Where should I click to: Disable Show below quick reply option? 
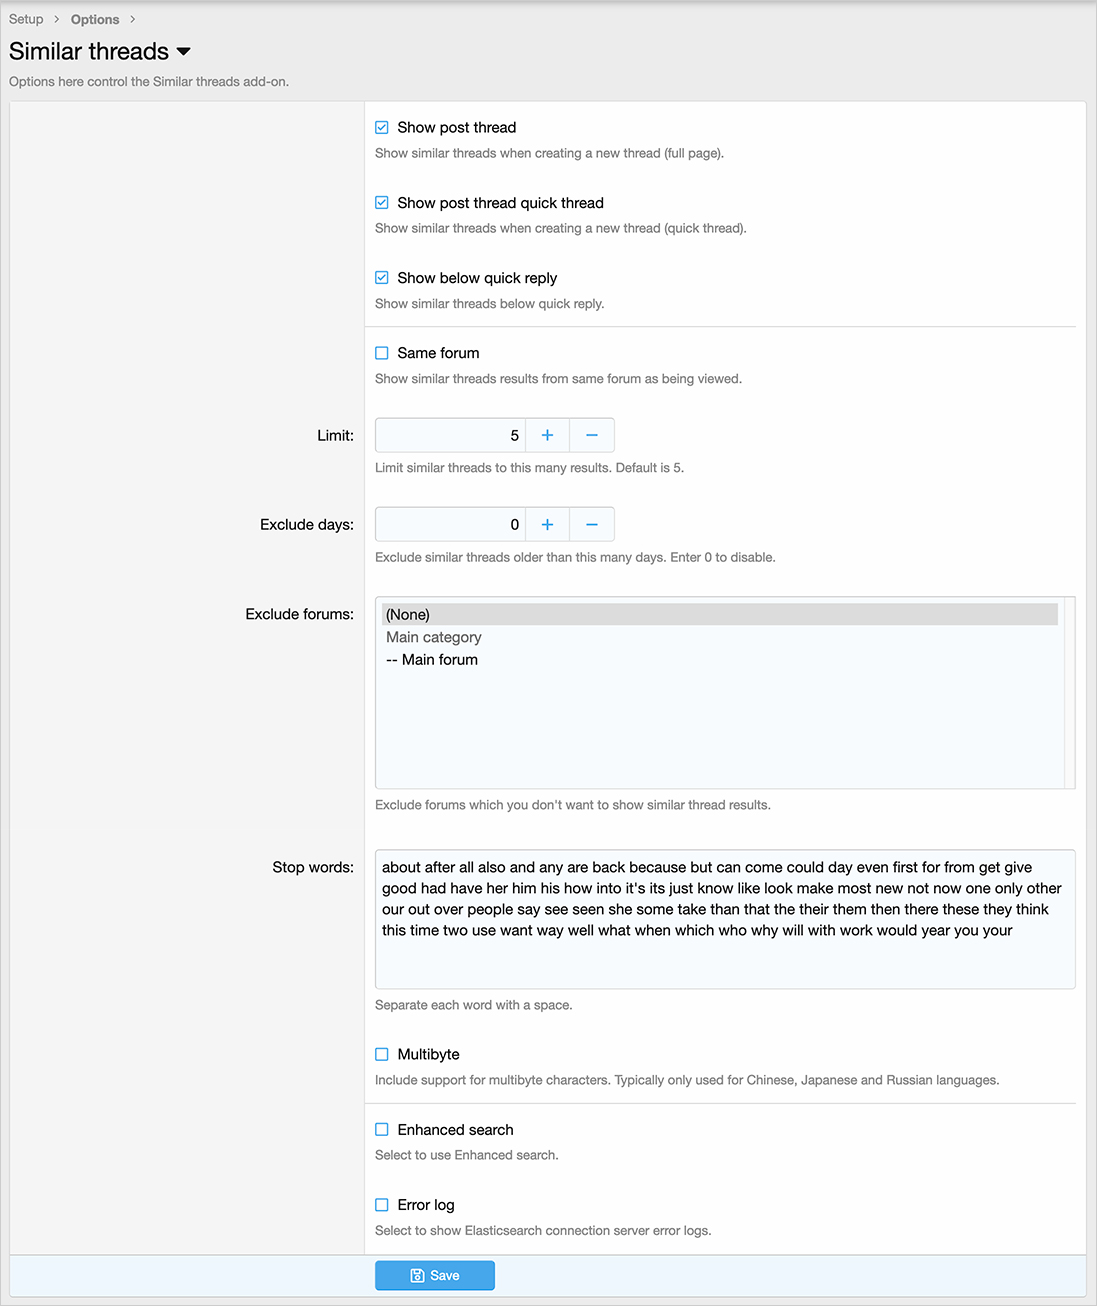[x=382, y=277]
